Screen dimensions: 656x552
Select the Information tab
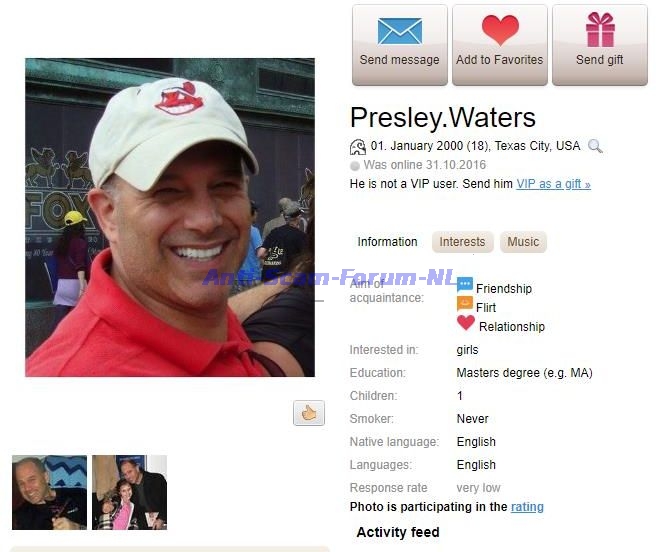(387, 242)
